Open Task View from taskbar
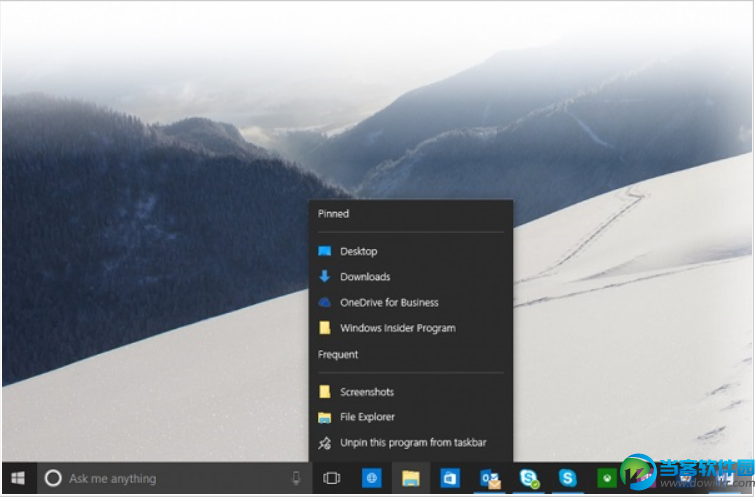 click(x=332, y=478)
